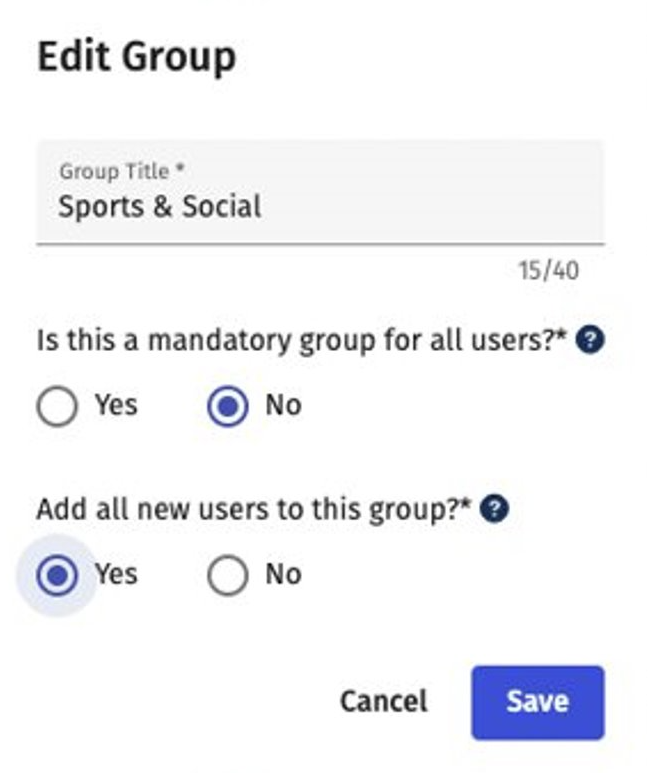Screen dimensions: 648x773
Task: Click the 'Yes' label under add new users question
Action: pyautogui.click(x=116, y=574)
